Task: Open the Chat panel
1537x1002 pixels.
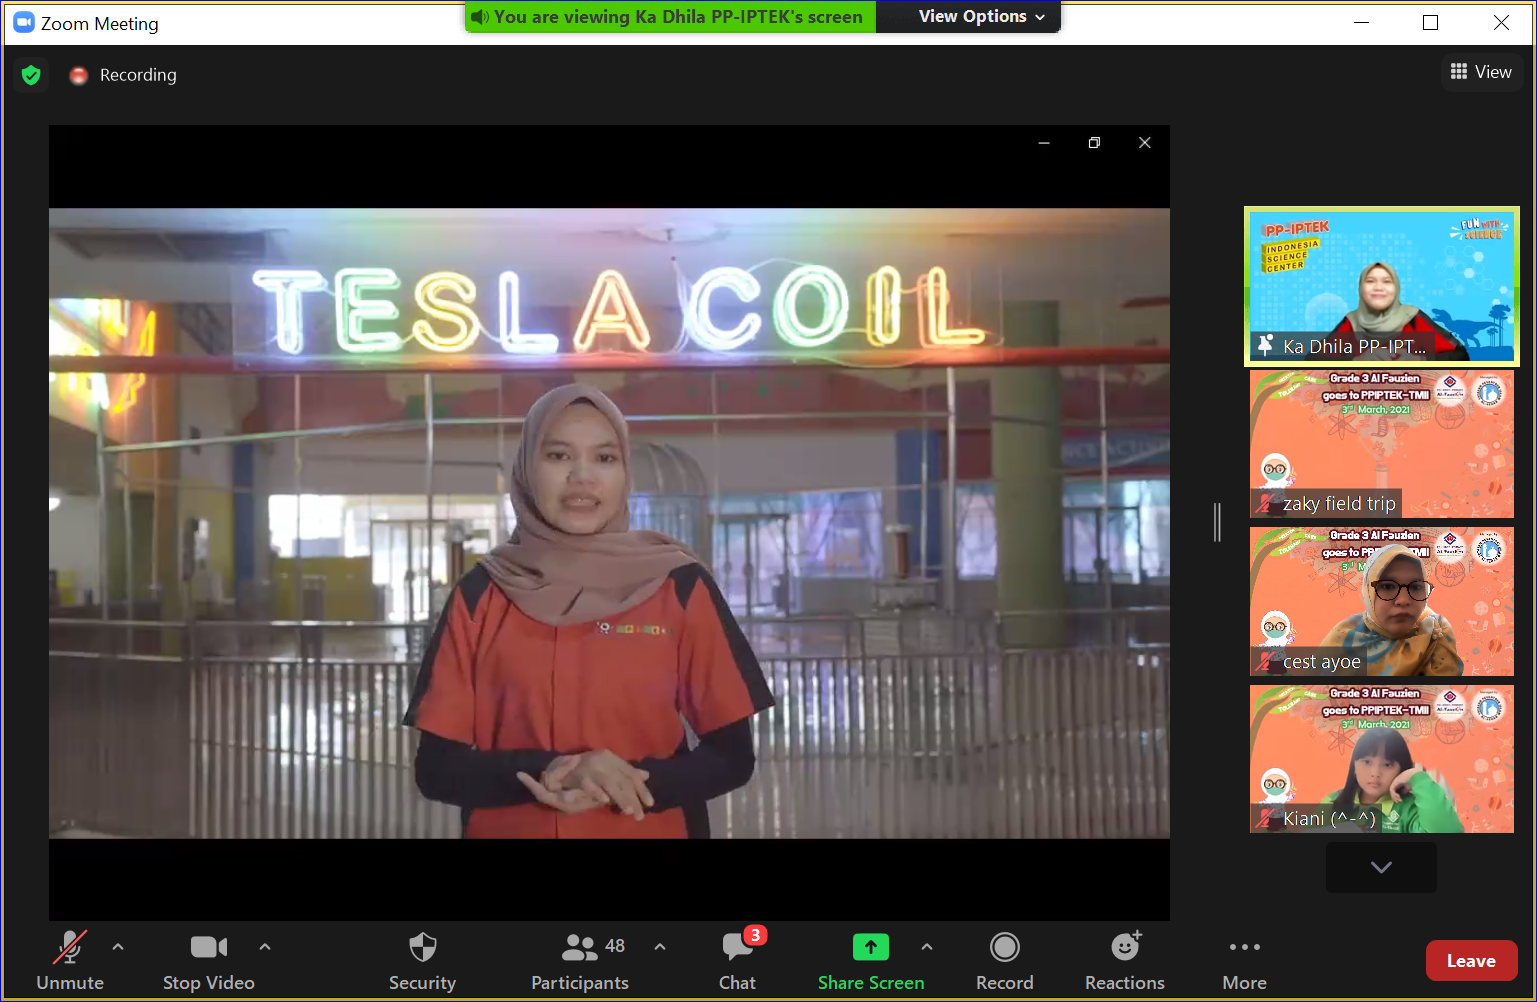Action: [x=738, y=961]
